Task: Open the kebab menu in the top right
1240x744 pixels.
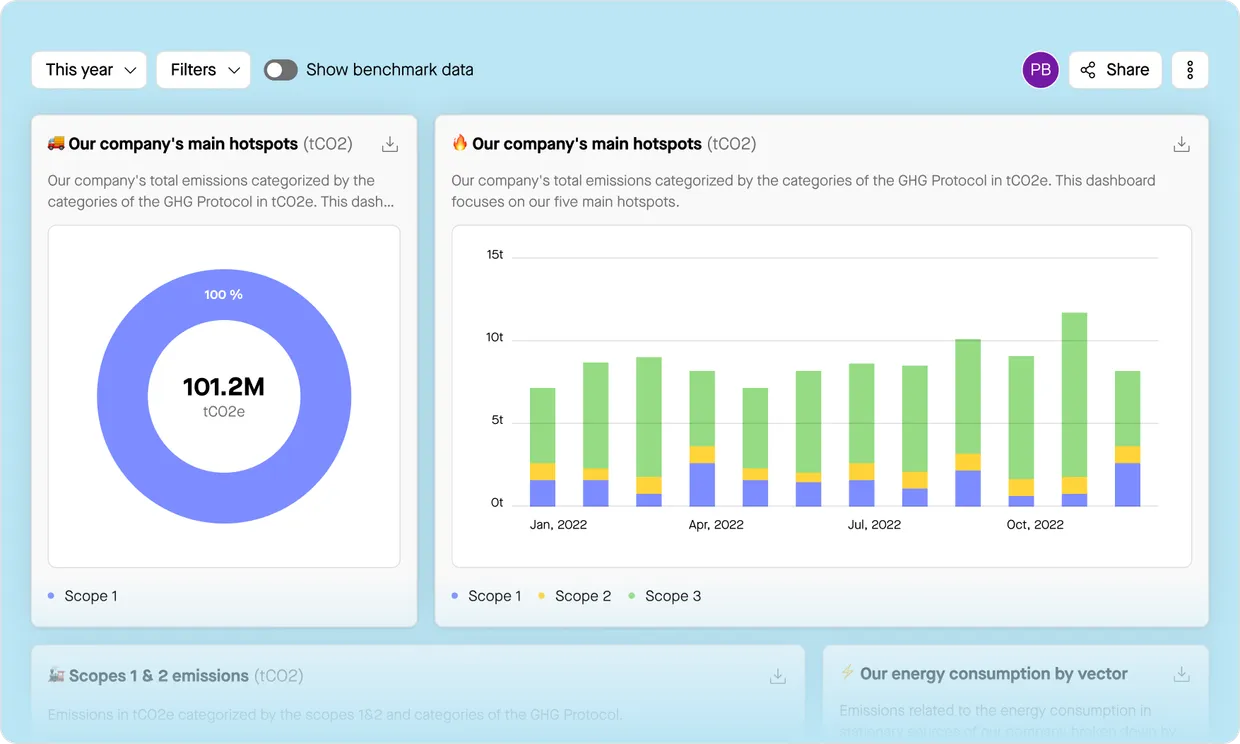Action: coord(1190,69)
